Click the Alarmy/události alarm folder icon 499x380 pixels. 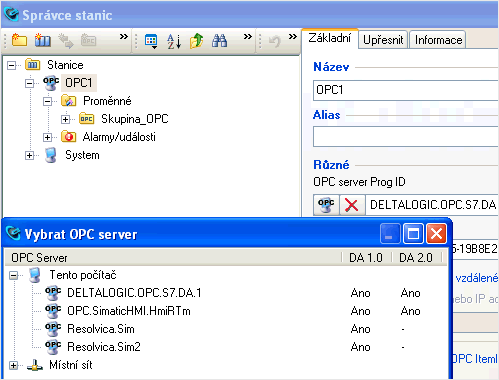(69, 137)
